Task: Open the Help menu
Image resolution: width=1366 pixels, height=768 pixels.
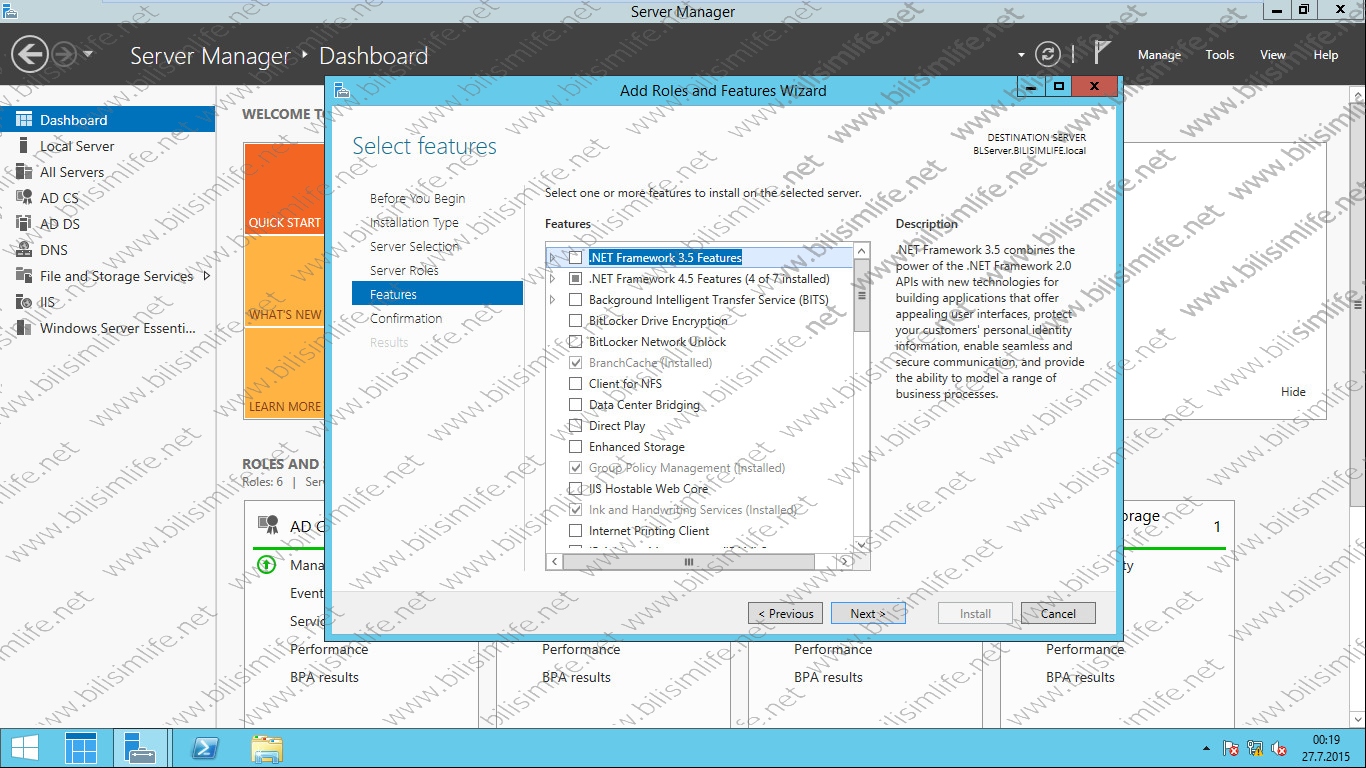Action: pos(1326,55)
